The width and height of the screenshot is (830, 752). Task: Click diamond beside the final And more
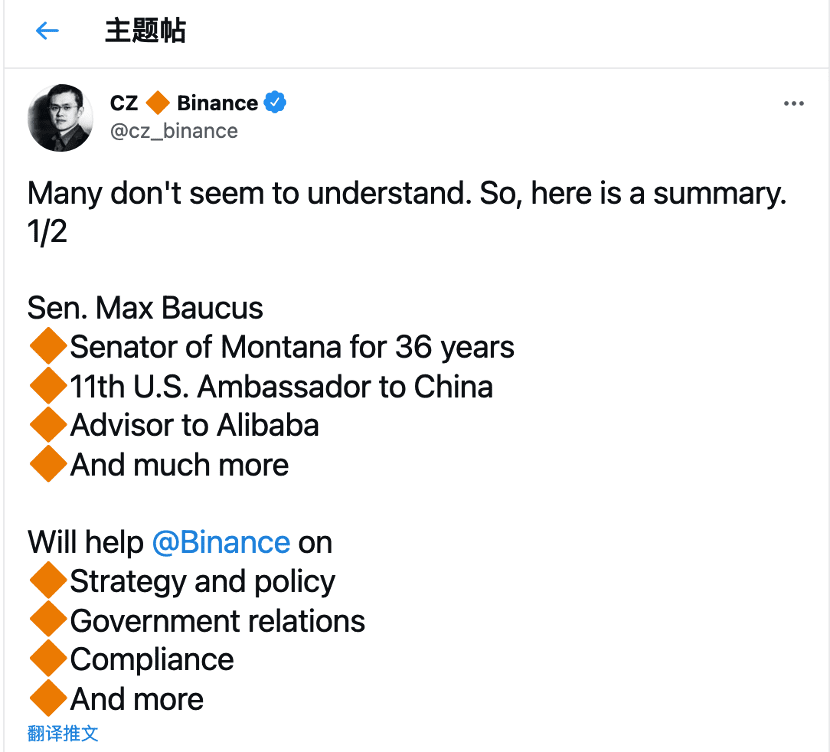(48, 698)
